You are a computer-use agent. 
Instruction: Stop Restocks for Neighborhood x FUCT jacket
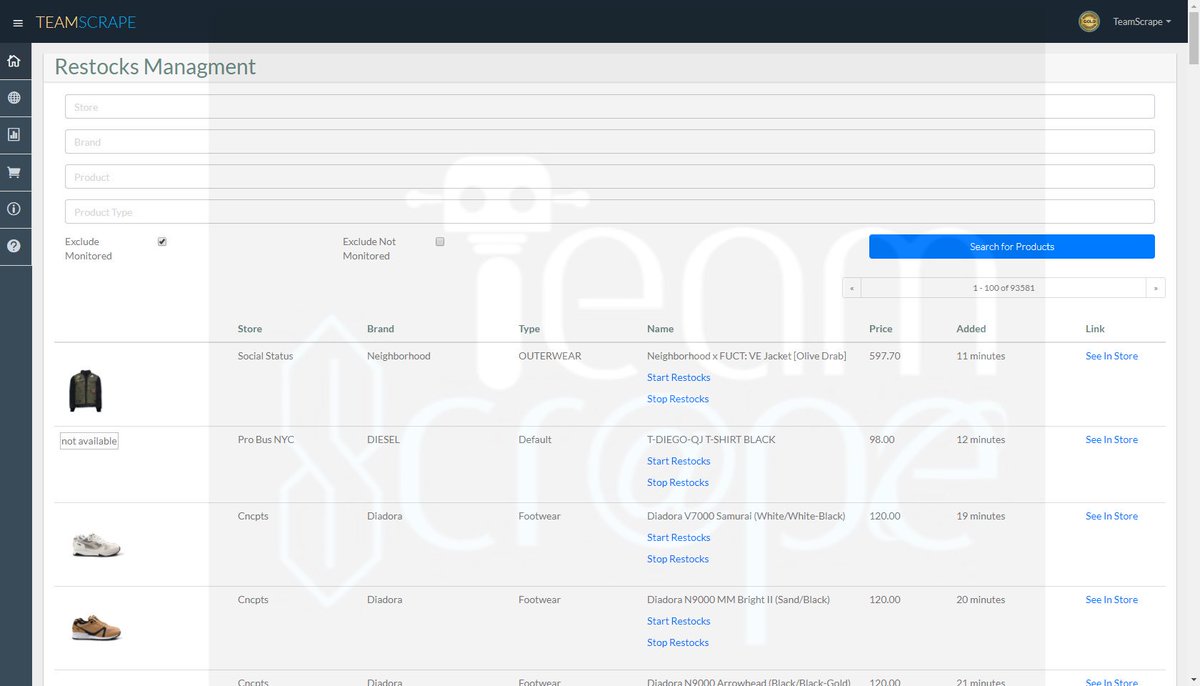click(x=678, y=399)
